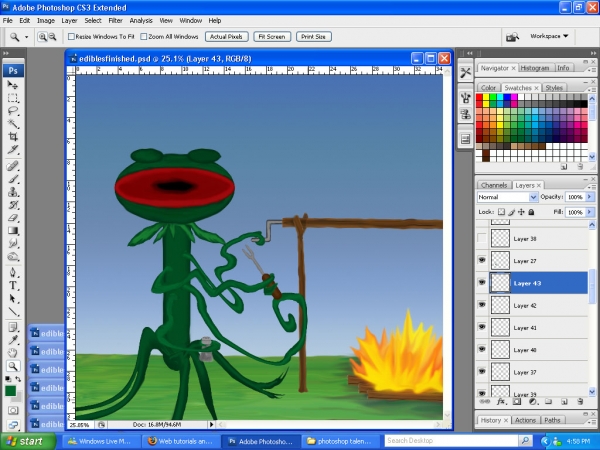
Task: Select the Pen tool
Action: [x=13, y=272]
